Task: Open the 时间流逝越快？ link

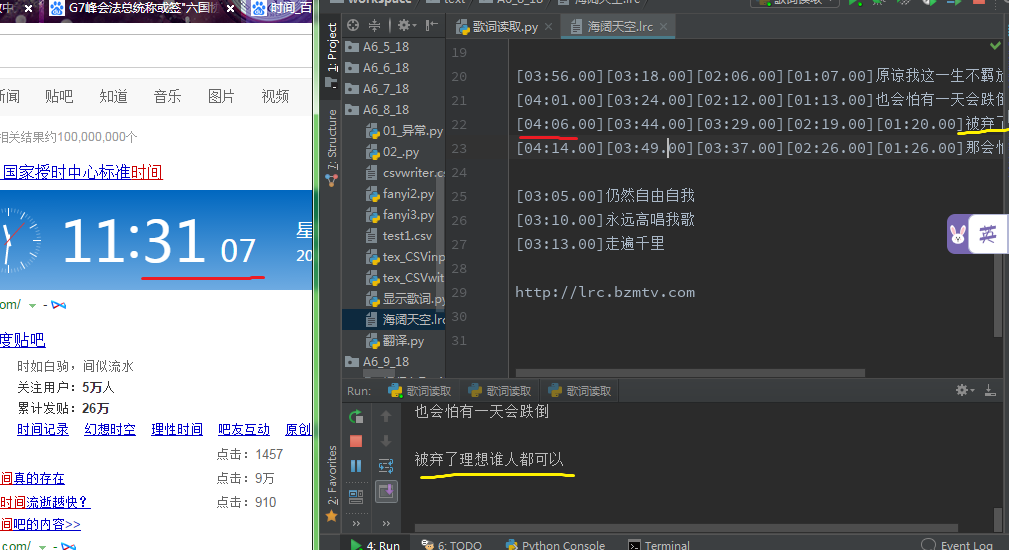Action: [x=44, y=502]
